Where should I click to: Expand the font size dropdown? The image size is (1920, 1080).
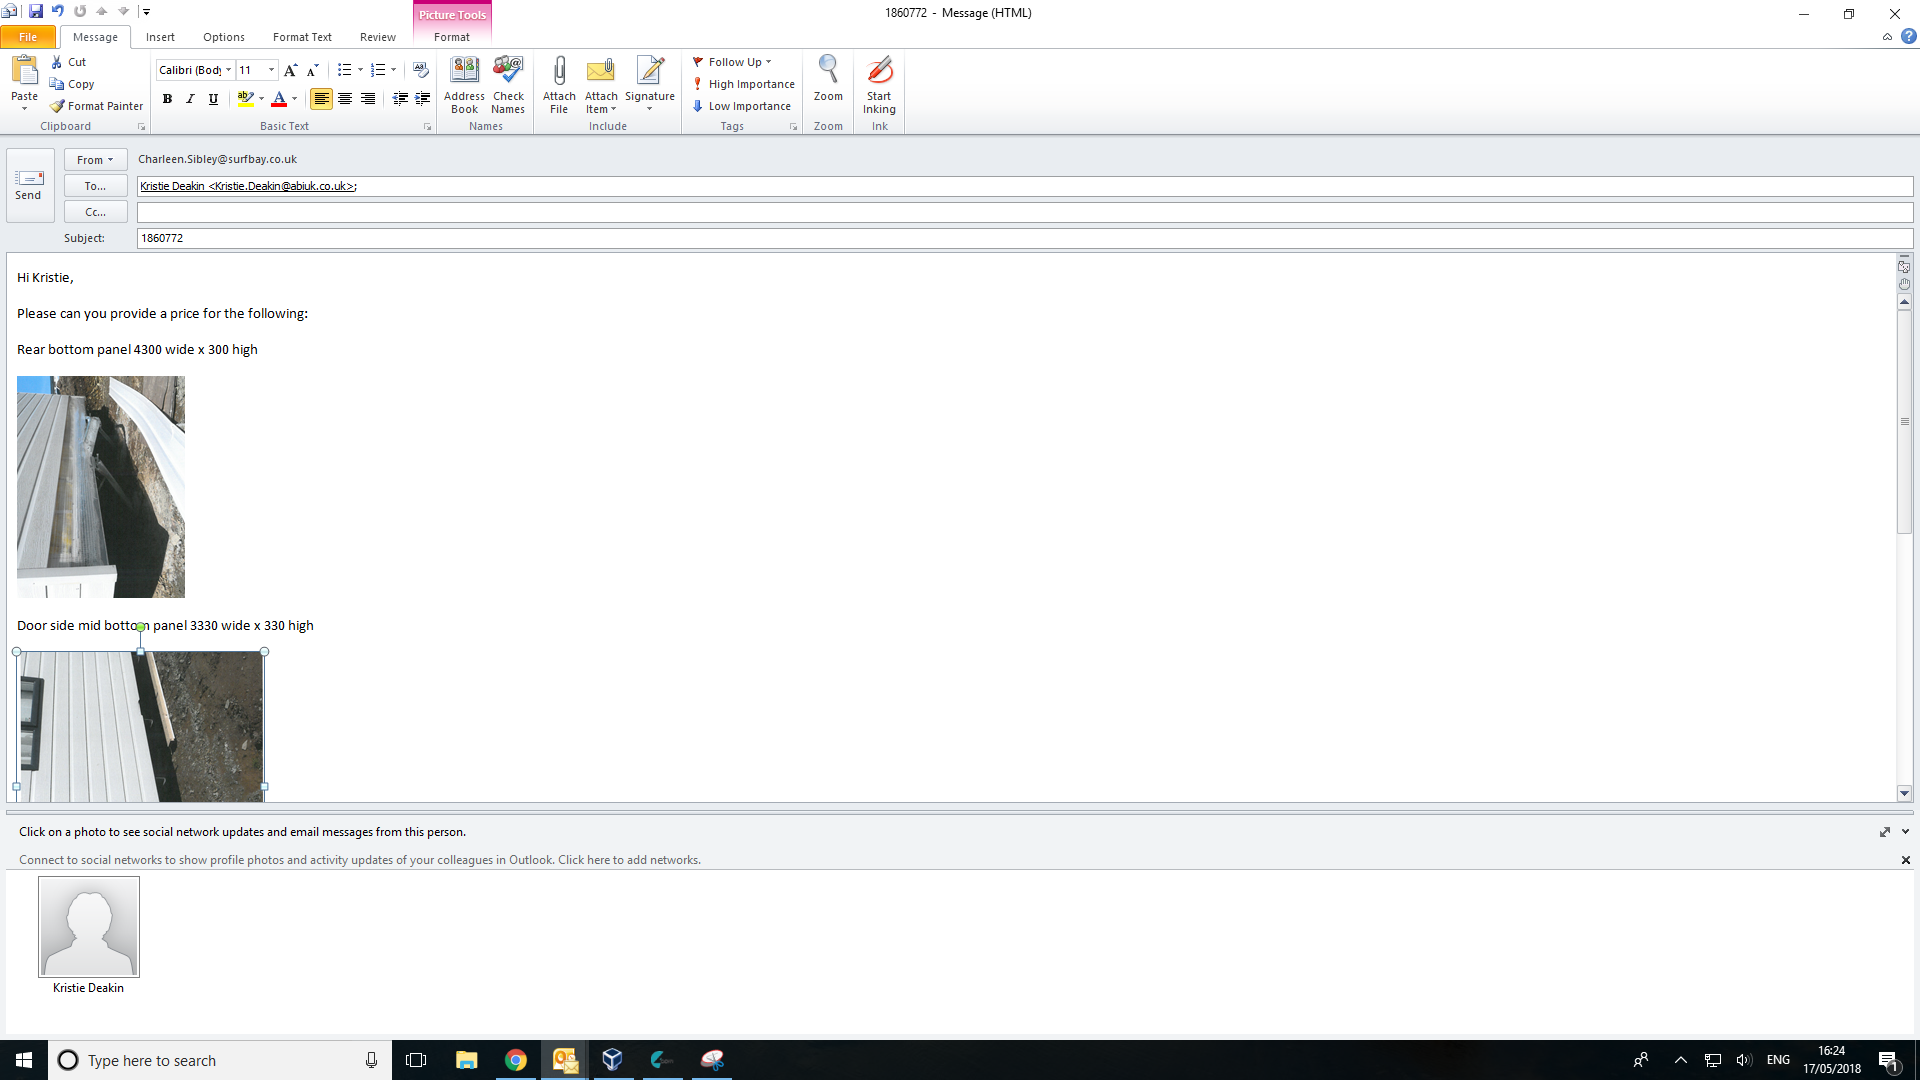271,70
